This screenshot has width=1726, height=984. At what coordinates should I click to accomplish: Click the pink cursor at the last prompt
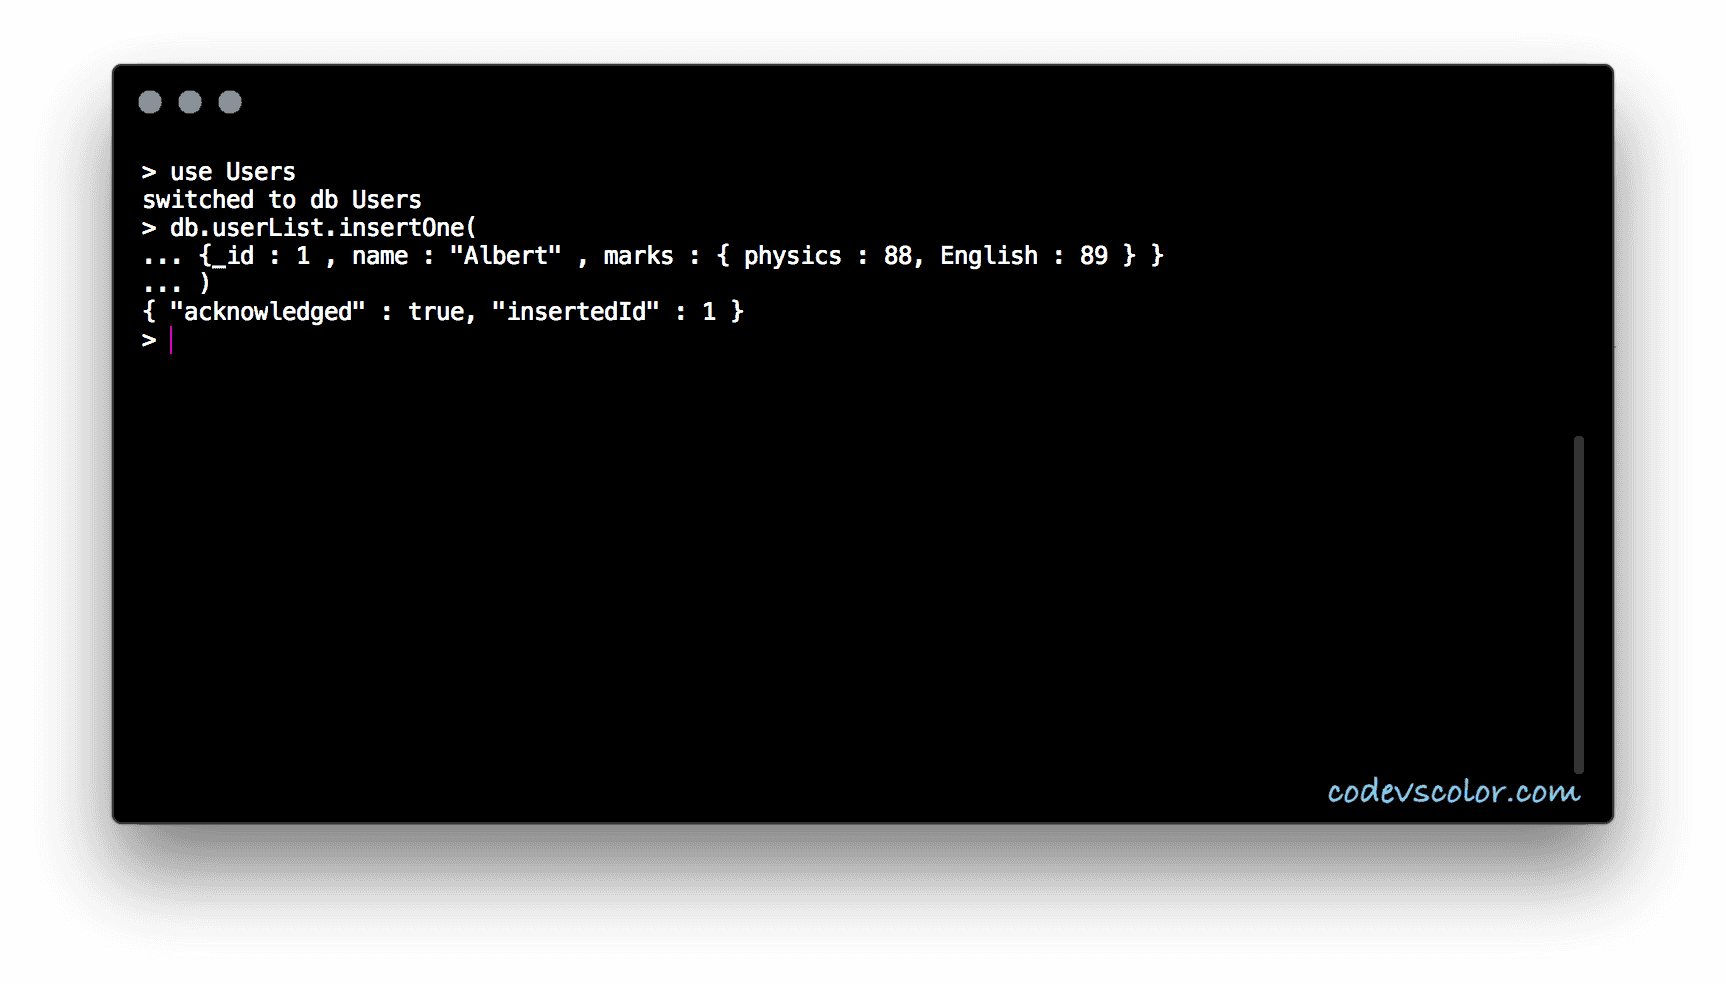[171, 341]
